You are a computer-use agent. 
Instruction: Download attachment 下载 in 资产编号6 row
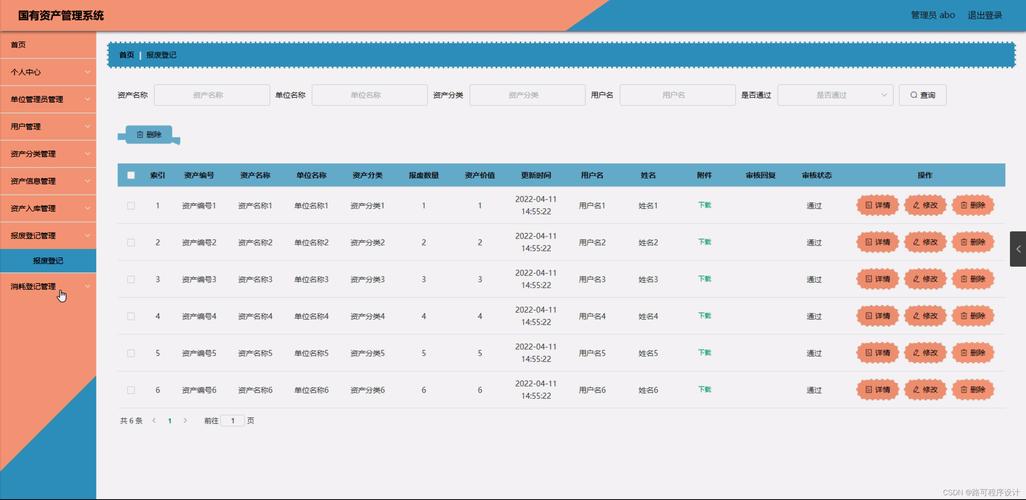coord(704,389)
